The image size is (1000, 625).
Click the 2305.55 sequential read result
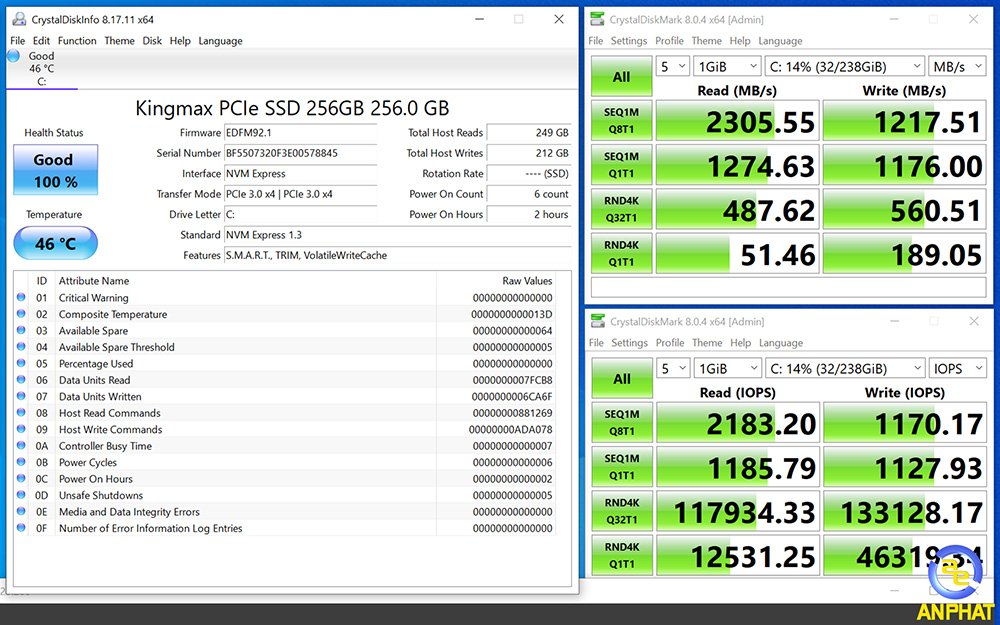click(x=737, y=121)
